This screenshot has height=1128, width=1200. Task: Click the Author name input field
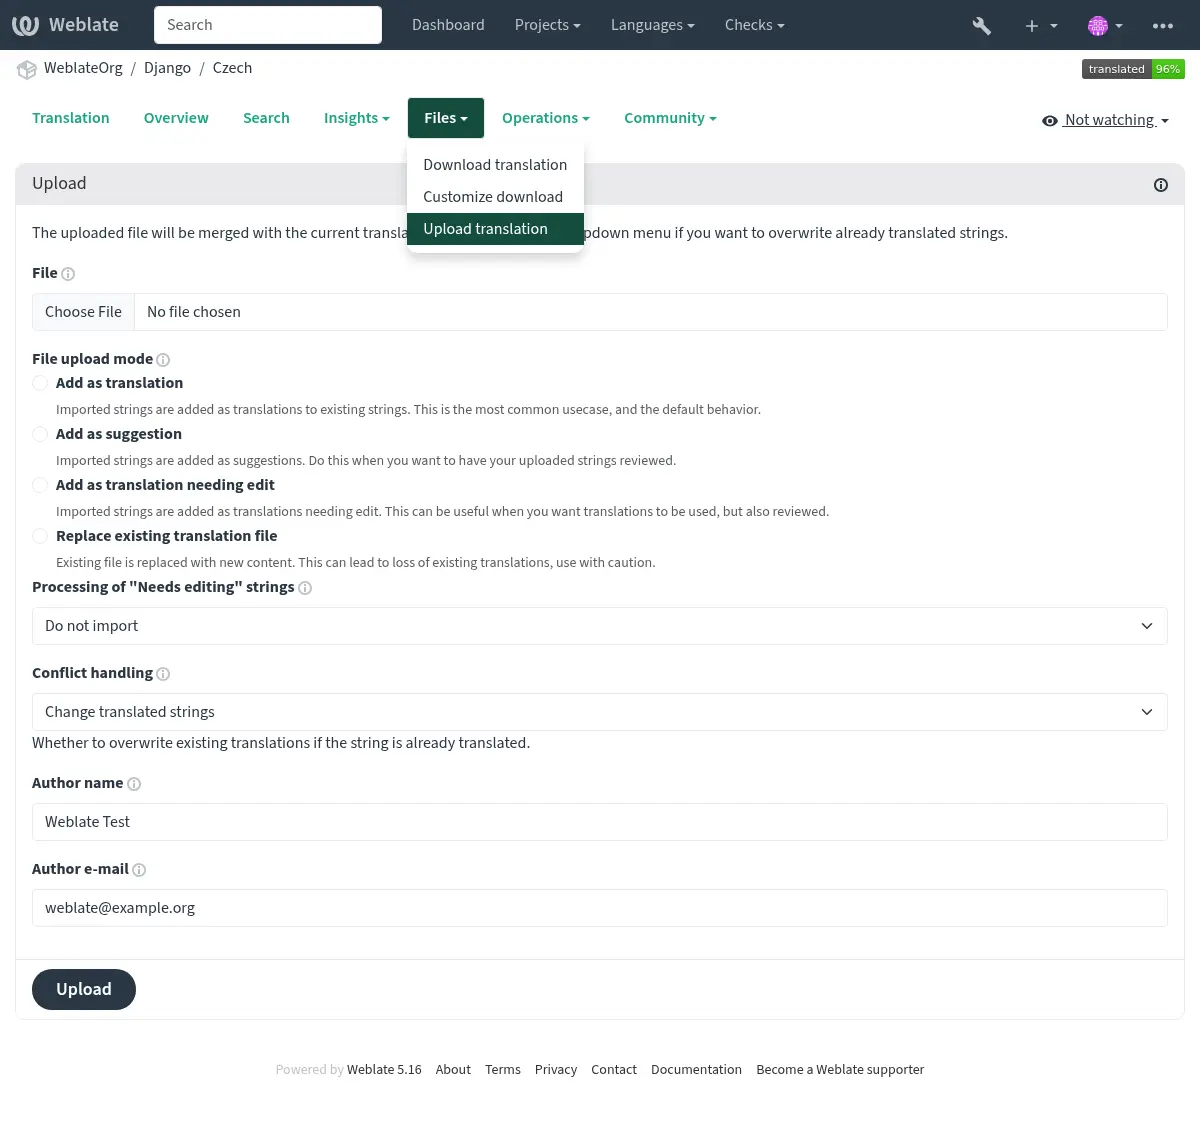pos(599,822)
